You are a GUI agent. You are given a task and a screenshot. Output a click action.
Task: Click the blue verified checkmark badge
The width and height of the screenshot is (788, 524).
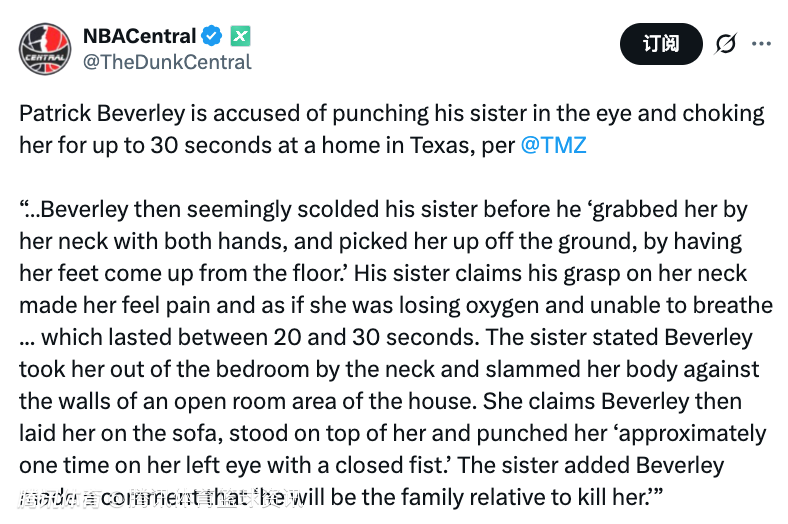tap(212, 36)
